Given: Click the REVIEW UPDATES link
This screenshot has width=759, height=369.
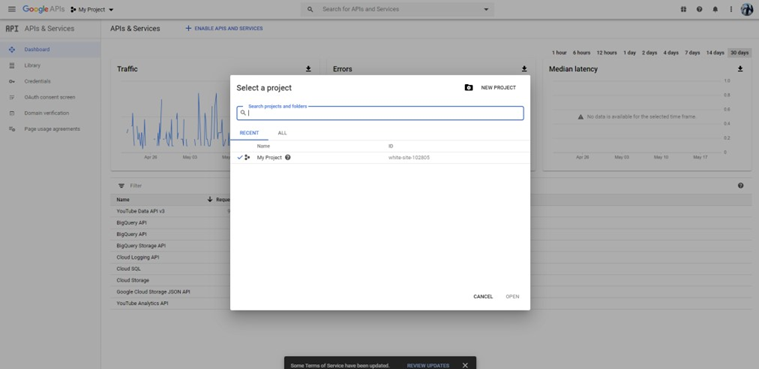Looking at the screenshot, I should pyautogui.click(x=428, y=366).
